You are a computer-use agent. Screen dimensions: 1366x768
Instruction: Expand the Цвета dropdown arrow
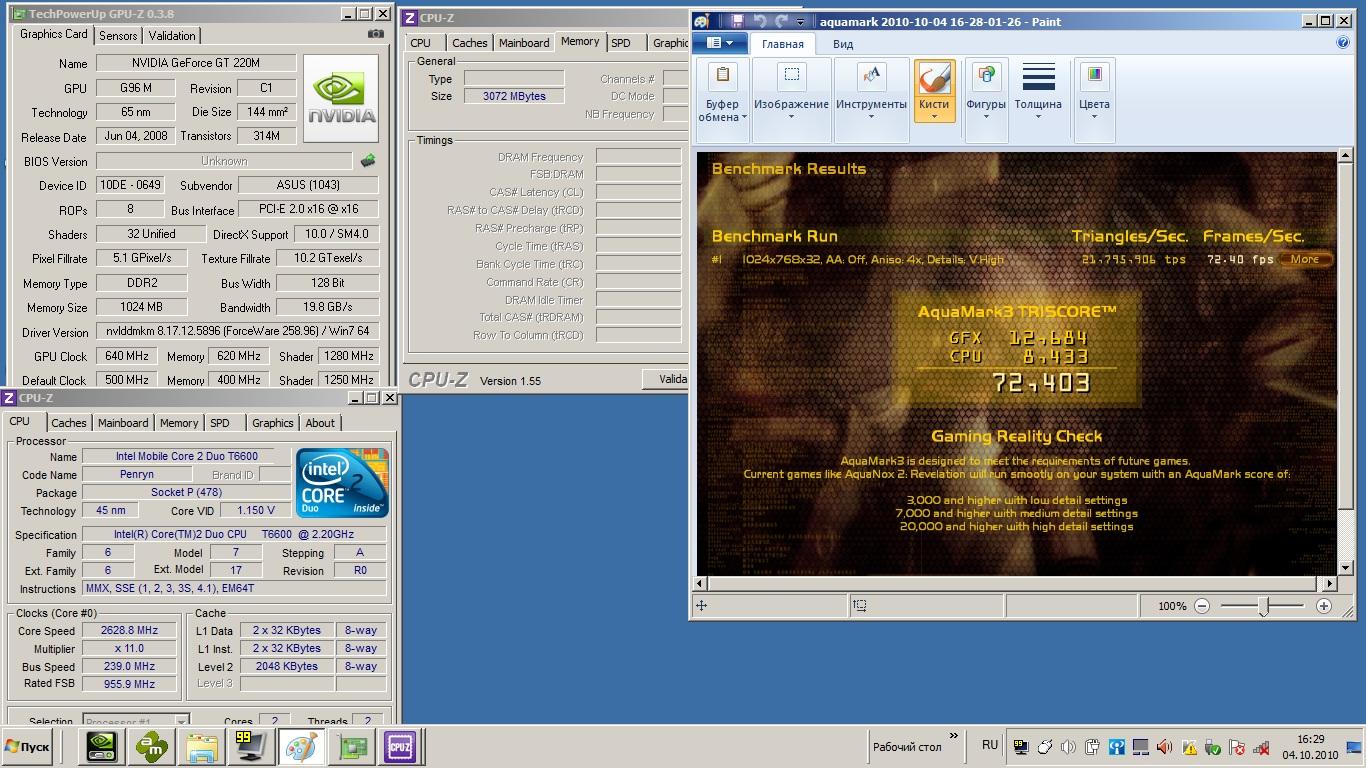pyautogui.click(x=1094, y=117)
